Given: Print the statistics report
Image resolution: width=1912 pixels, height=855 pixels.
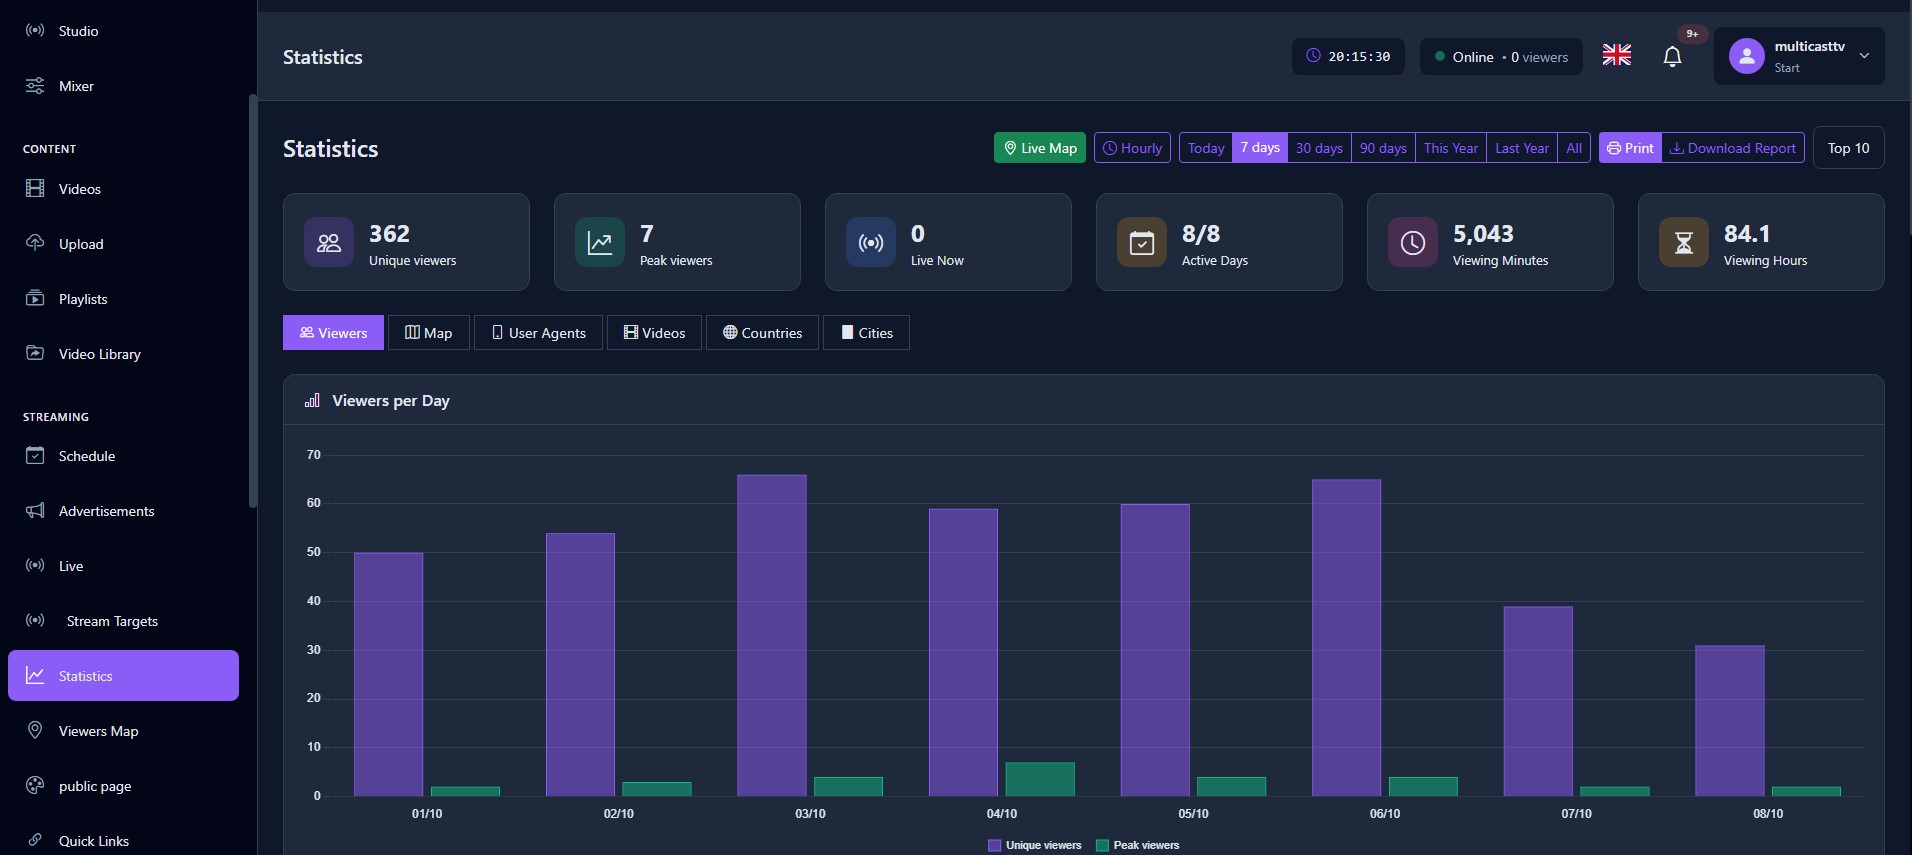Looking at the screenshot, I should (x=1630, y=148).
